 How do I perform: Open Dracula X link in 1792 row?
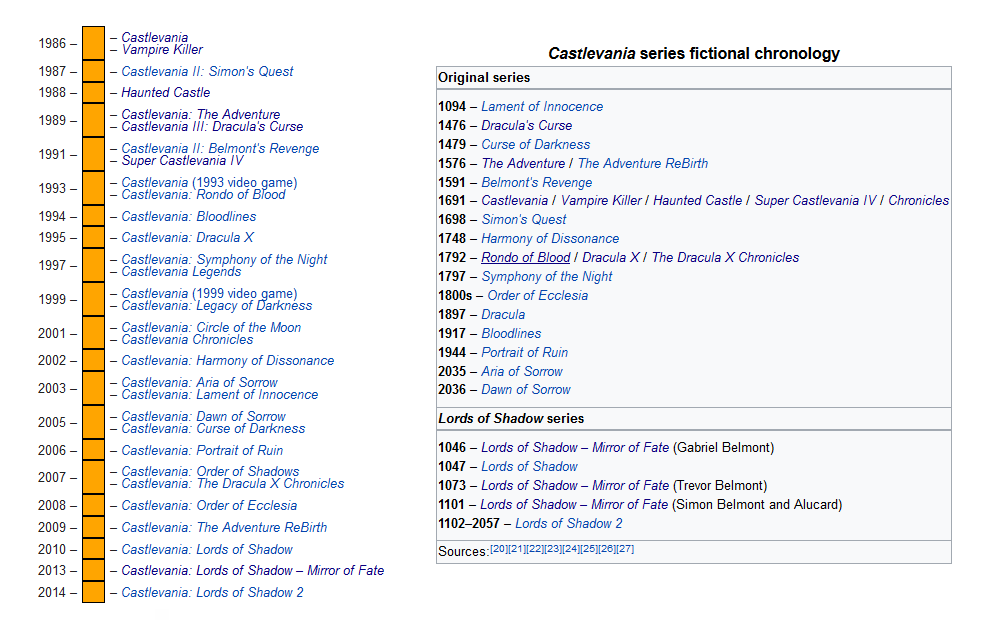611,257
